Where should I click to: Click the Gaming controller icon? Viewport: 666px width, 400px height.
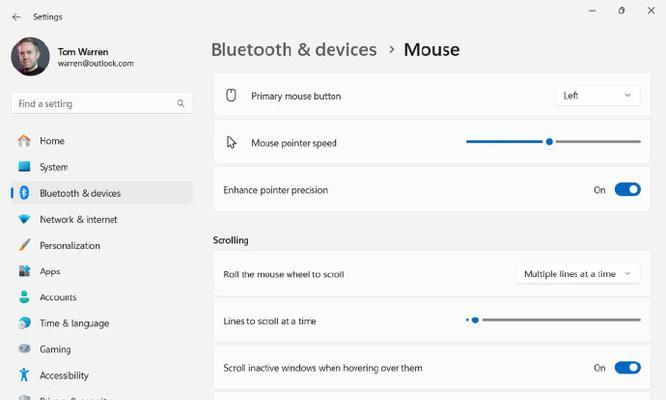[x=24, y=349]
